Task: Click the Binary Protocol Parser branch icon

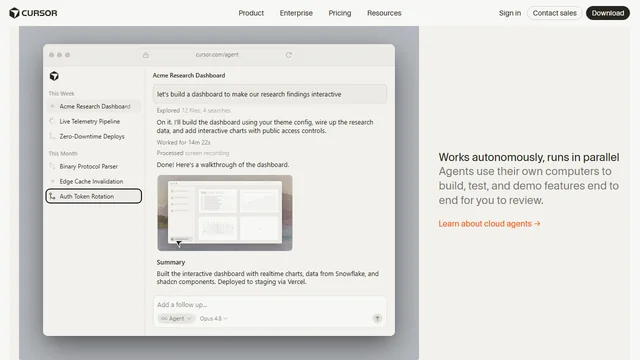Action: click(x=52, y=166)
